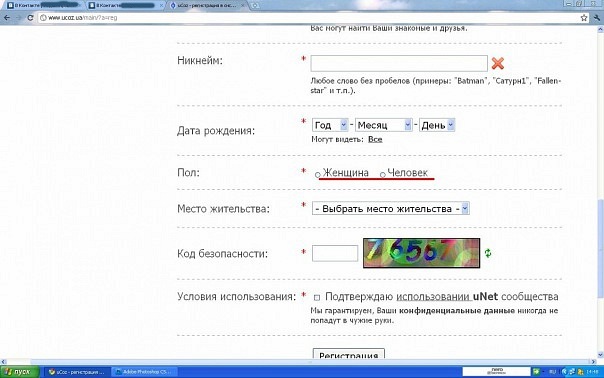Click the Все visibility link

tap(375, 139)
